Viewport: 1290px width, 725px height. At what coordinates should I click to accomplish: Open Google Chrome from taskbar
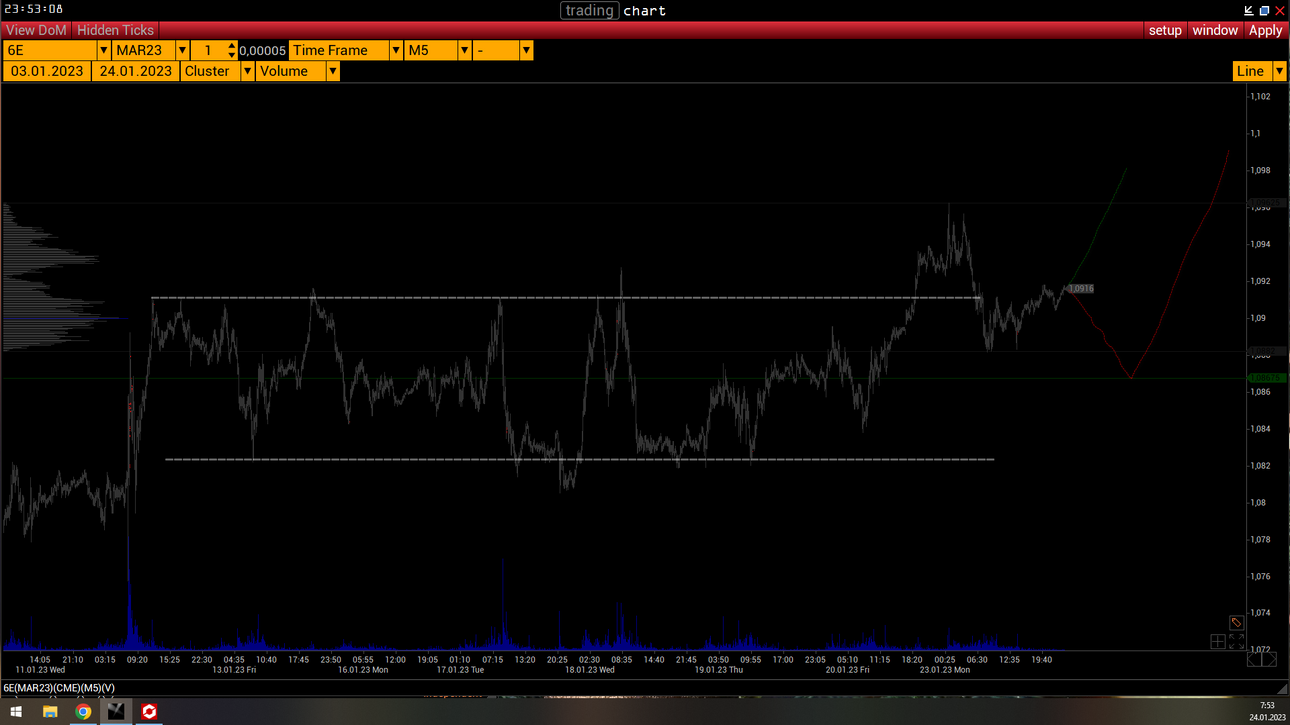click(84, 712)
